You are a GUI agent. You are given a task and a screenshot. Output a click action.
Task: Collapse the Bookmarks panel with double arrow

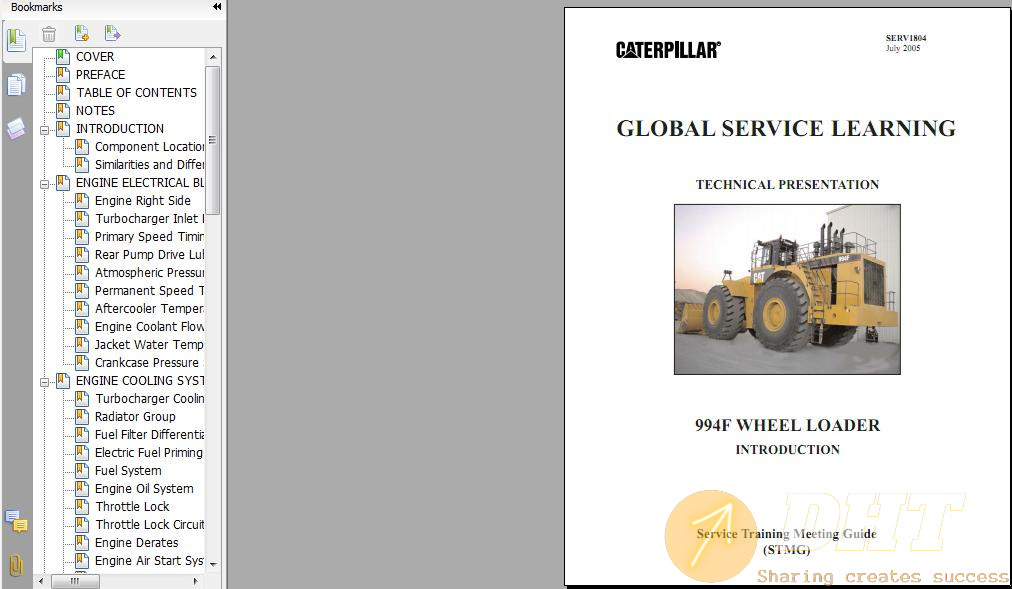217,6
